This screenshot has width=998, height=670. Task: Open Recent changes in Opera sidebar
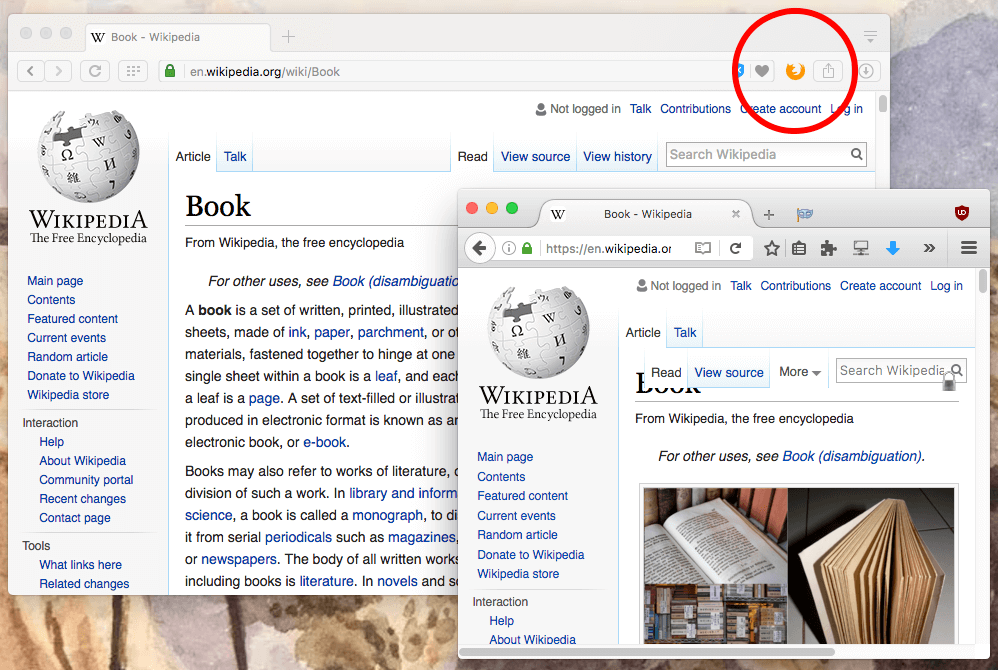[82, 499]
